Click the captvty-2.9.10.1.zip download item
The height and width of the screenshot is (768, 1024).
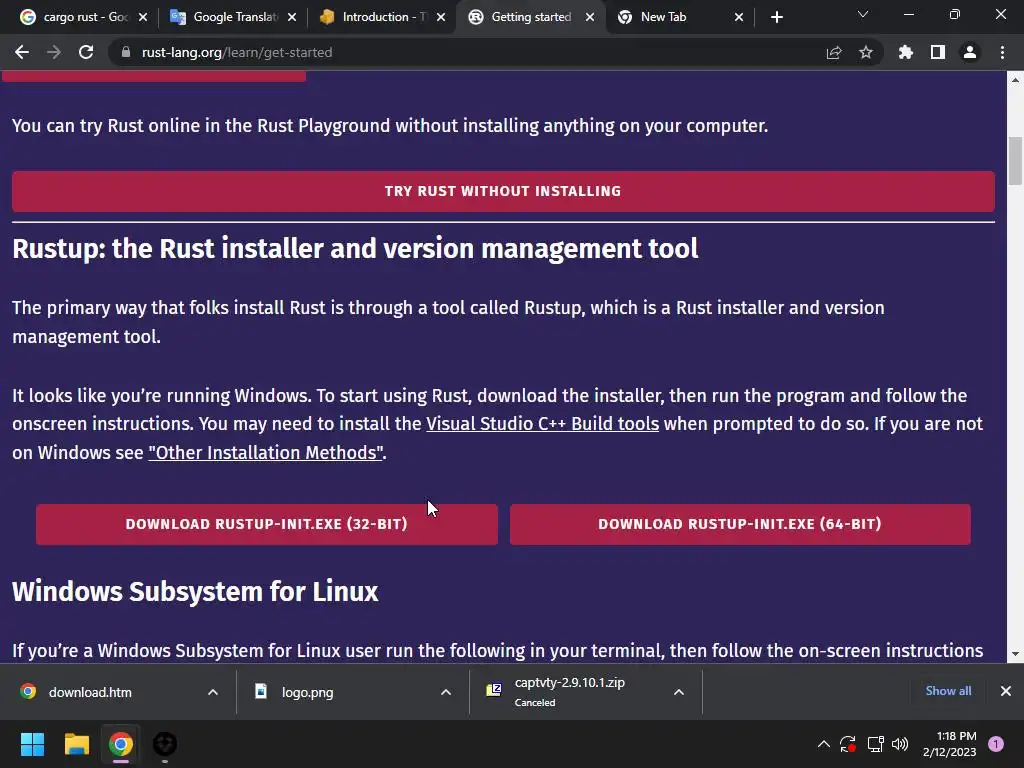click(569, 692)
